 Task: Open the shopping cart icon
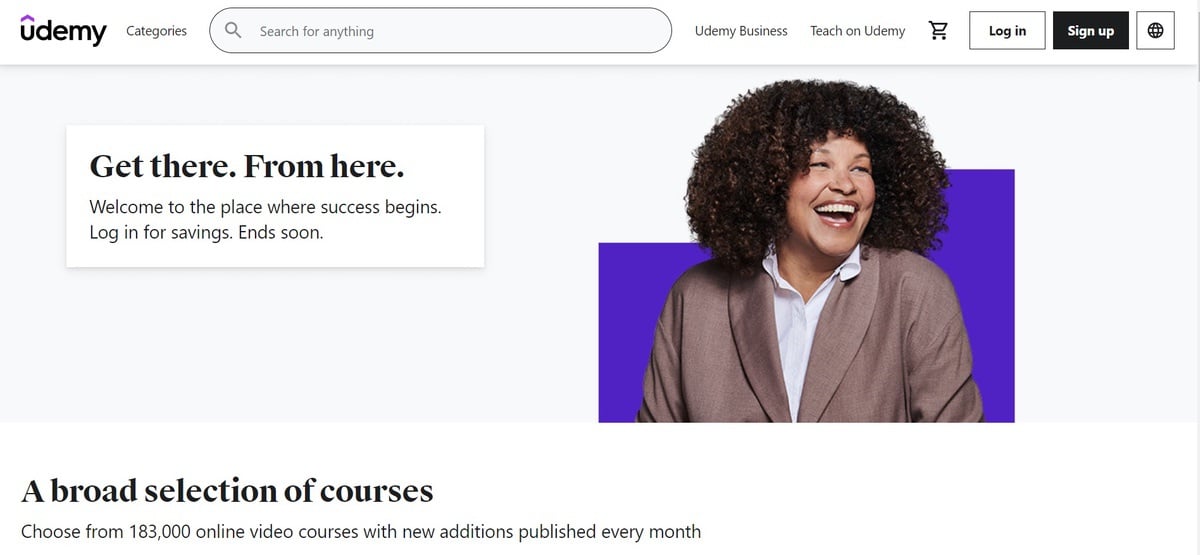pyautogui.click(x=938, y=31)
